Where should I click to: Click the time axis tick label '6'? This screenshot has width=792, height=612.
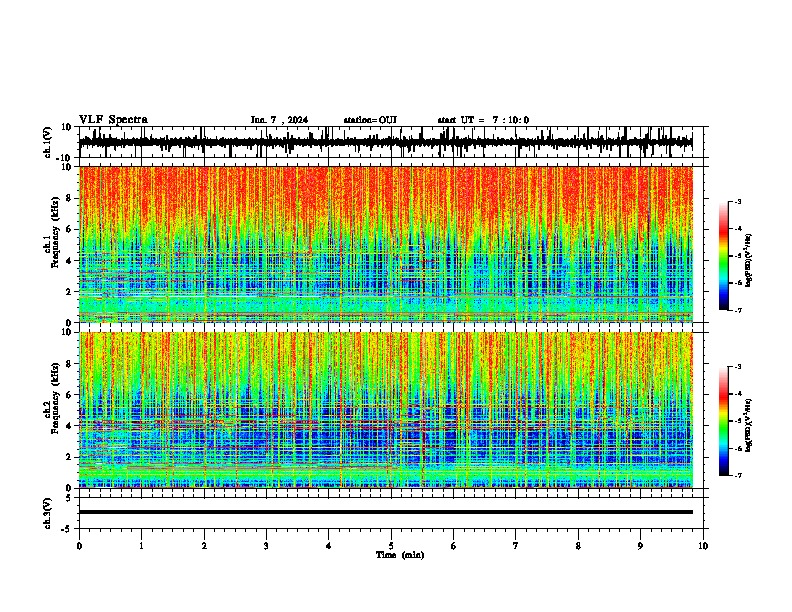[x=454, y=546]
